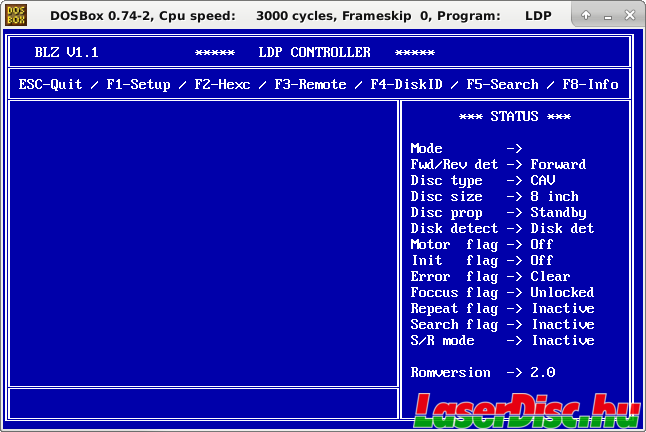Click the LDP CONTROLLER title text

(x=314, y=52)
